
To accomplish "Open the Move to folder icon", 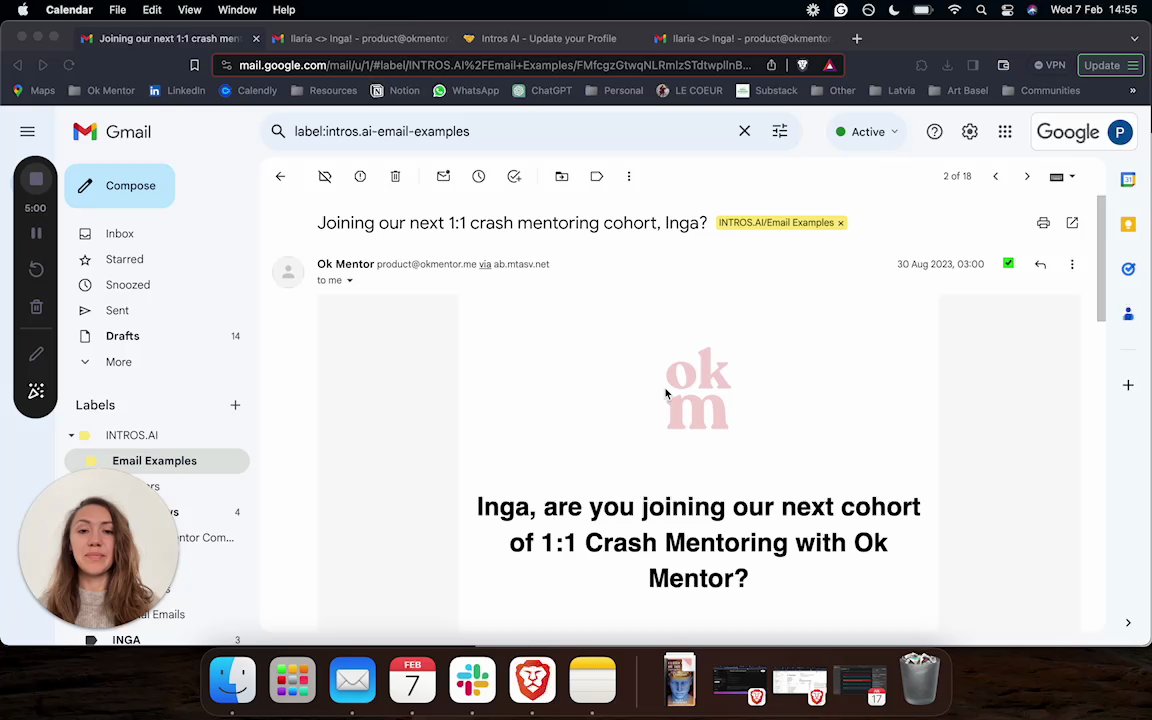I will (x=561, y=176).
